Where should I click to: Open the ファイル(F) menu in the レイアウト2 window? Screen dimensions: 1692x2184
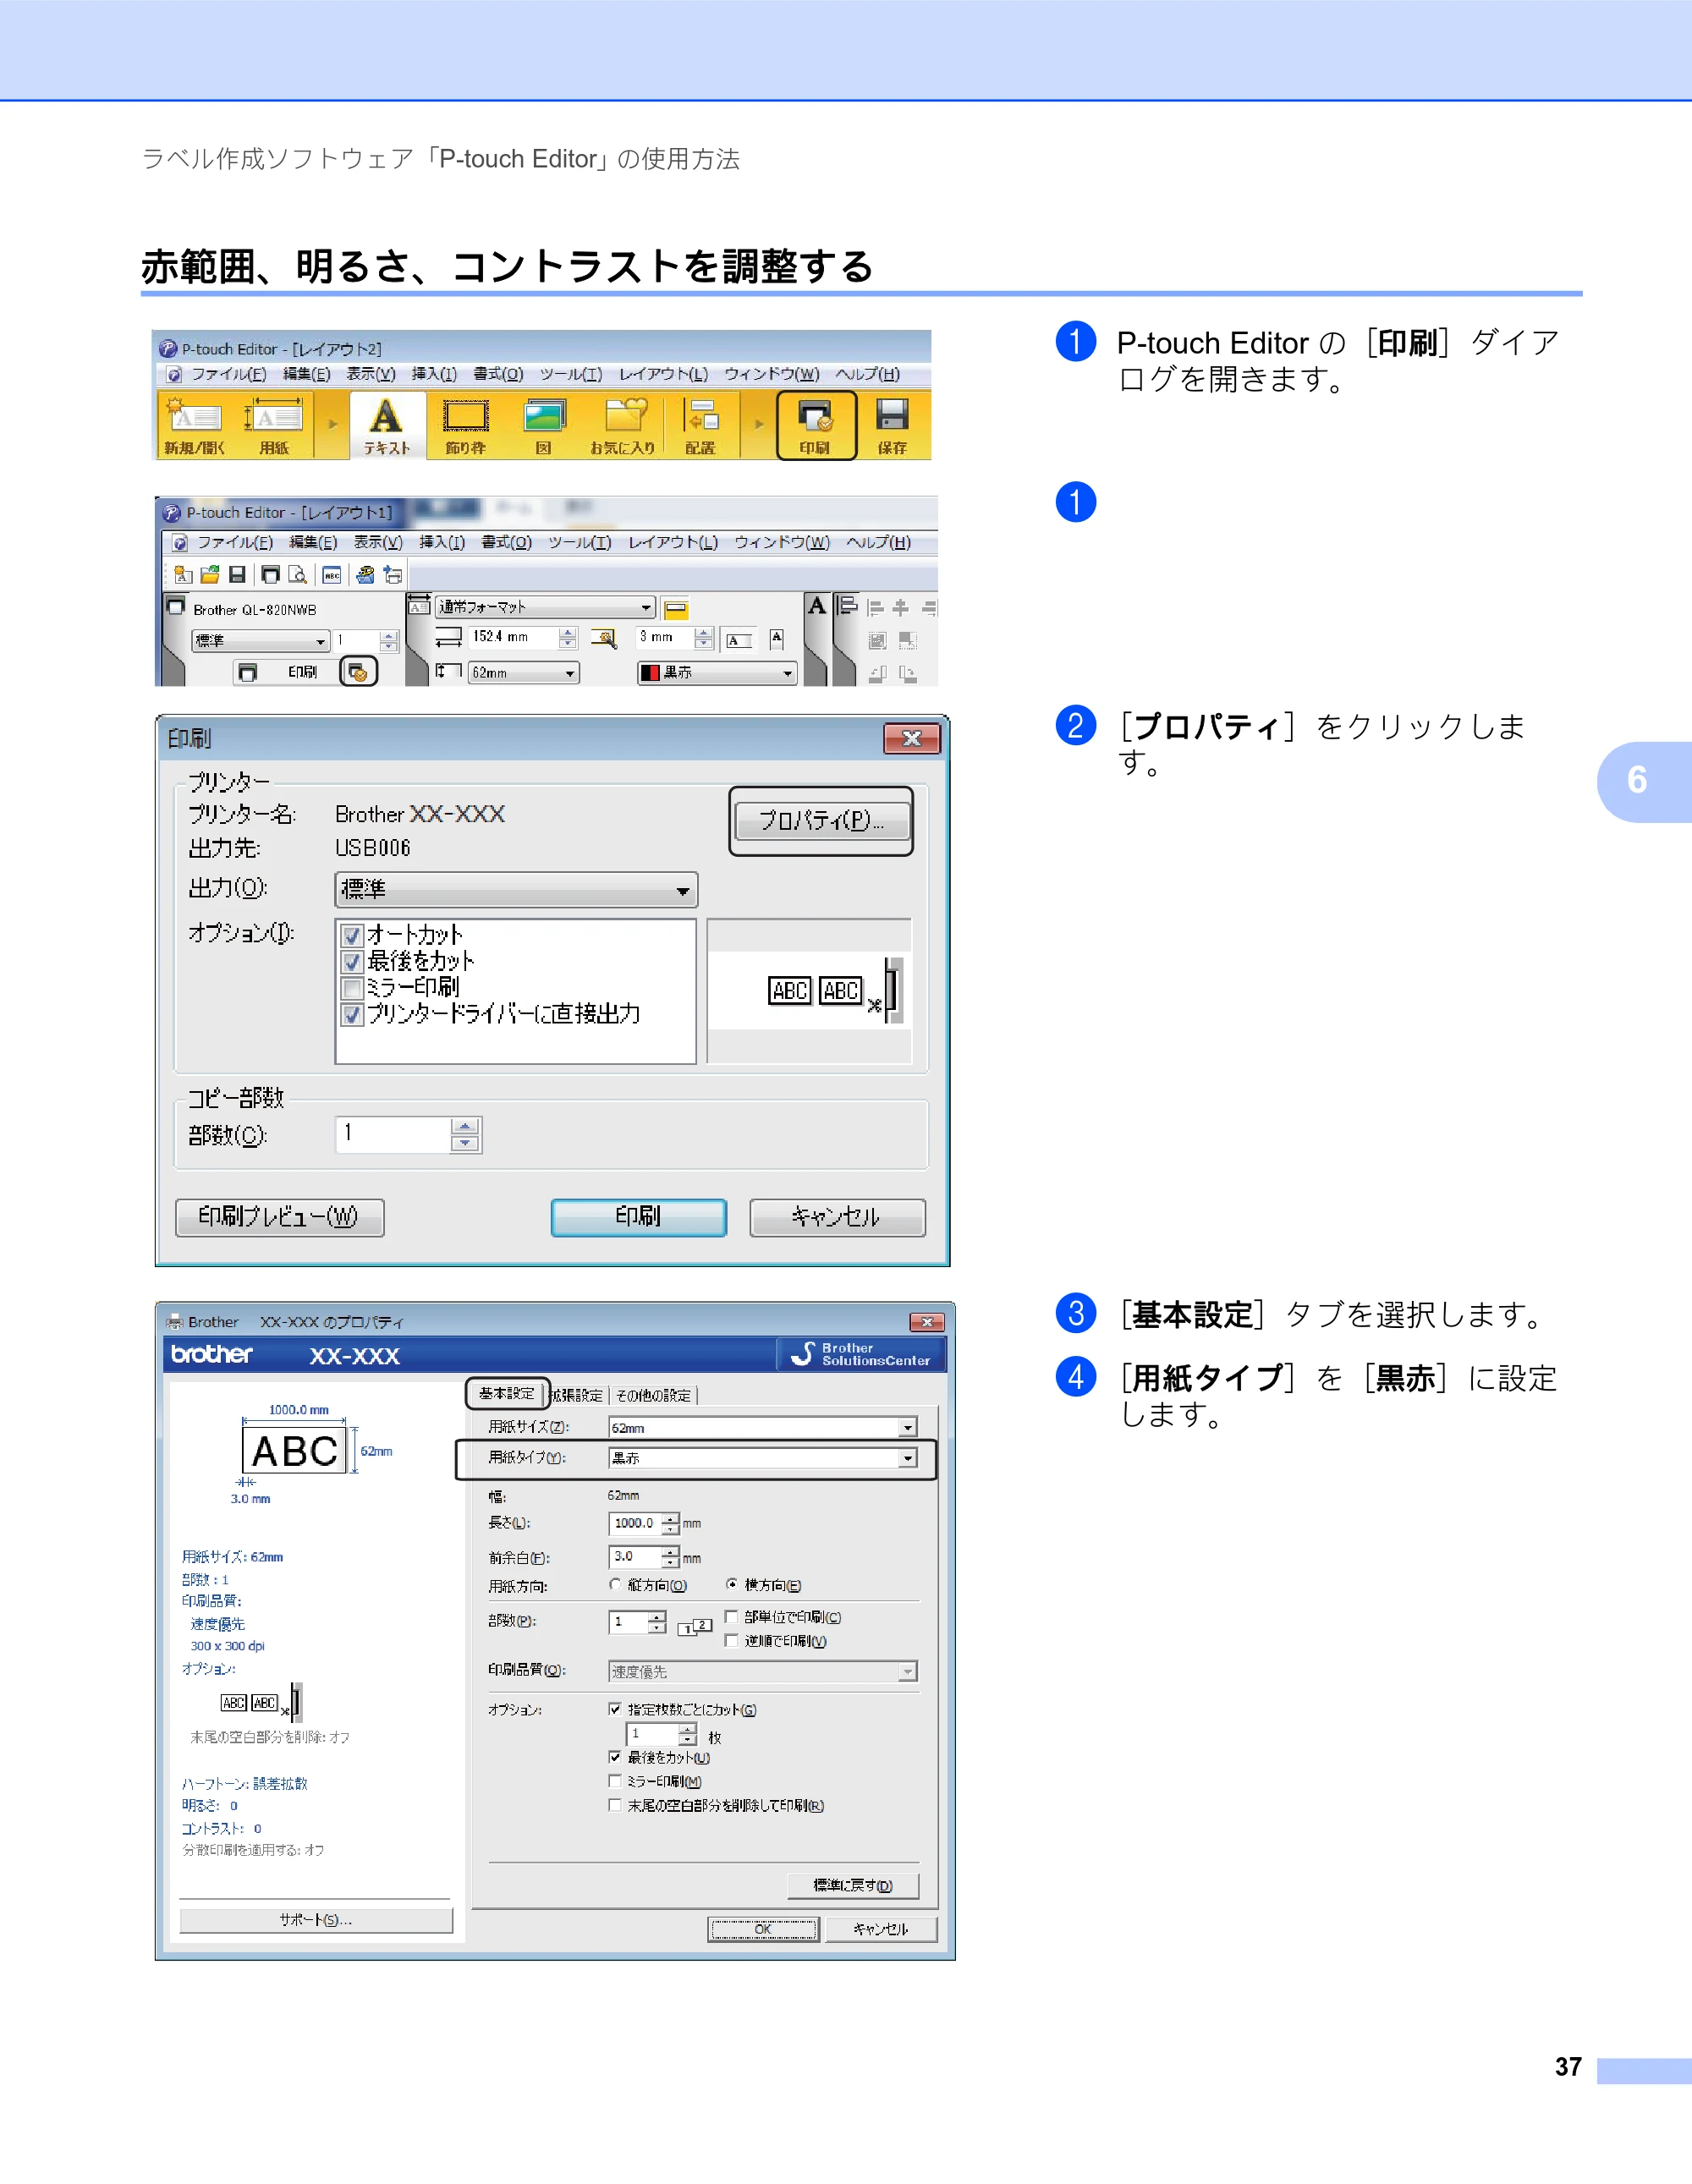pos(229,374)
